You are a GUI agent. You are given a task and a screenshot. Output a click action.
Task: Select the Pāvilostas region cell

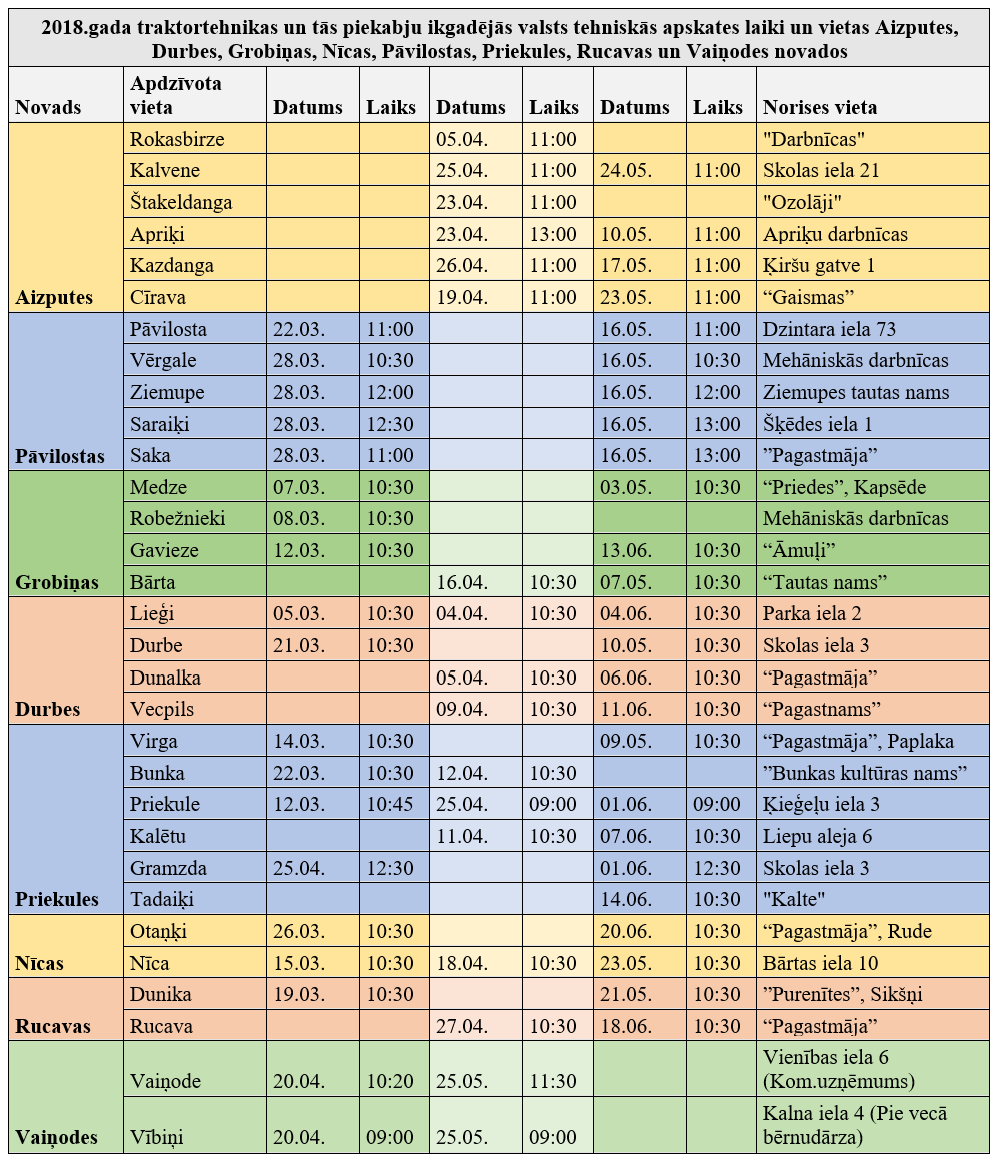pyautogui.click(x=60, y=456)
